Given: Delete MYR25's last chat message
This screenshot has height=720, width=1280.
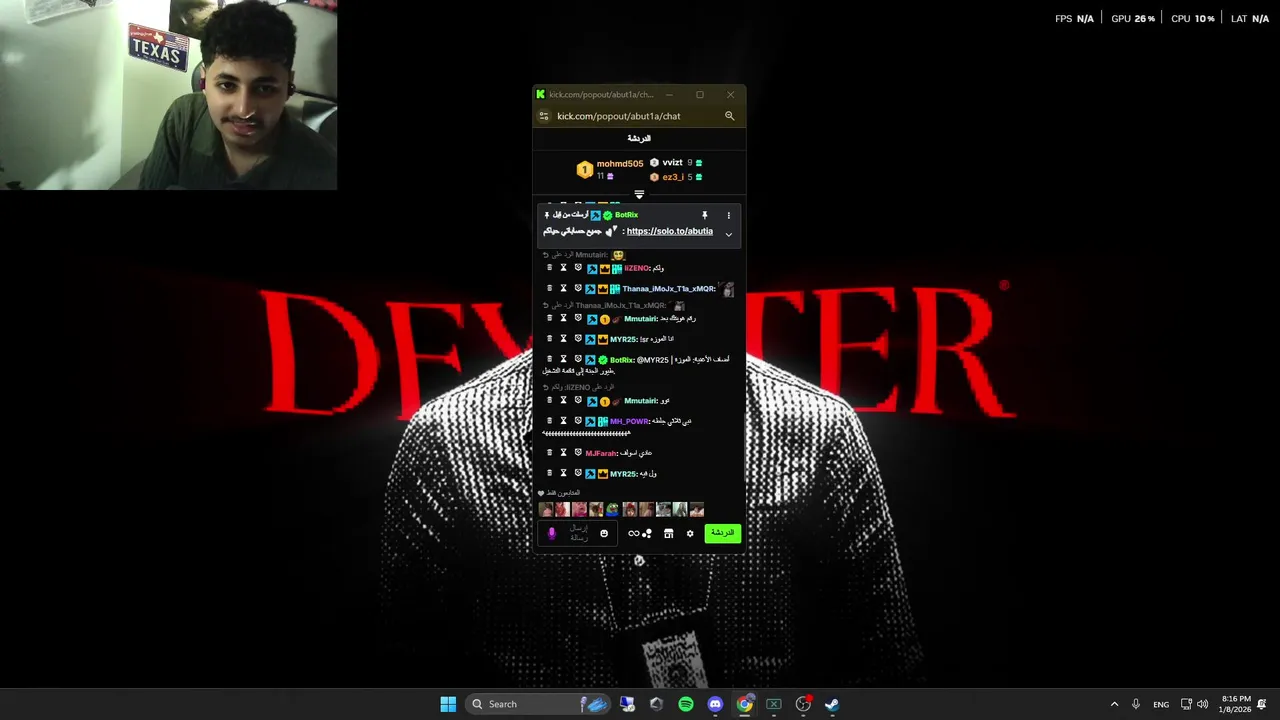Looking at the screenshot, I should click(549, 473).
